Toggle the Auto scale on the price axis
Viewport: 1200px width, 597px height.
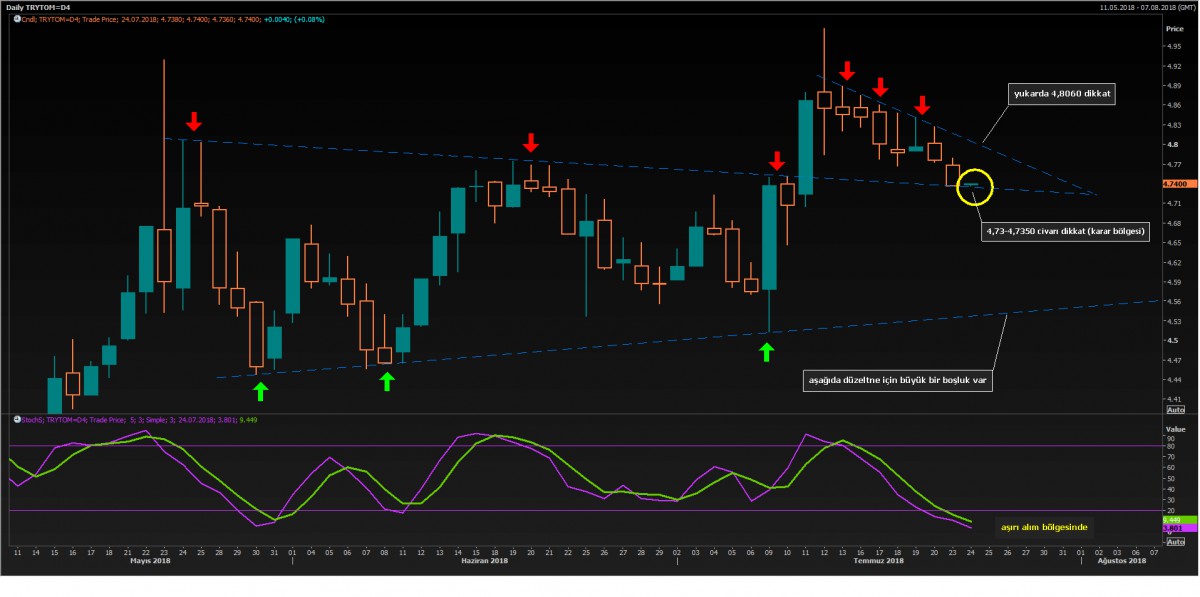(1175, 410)
